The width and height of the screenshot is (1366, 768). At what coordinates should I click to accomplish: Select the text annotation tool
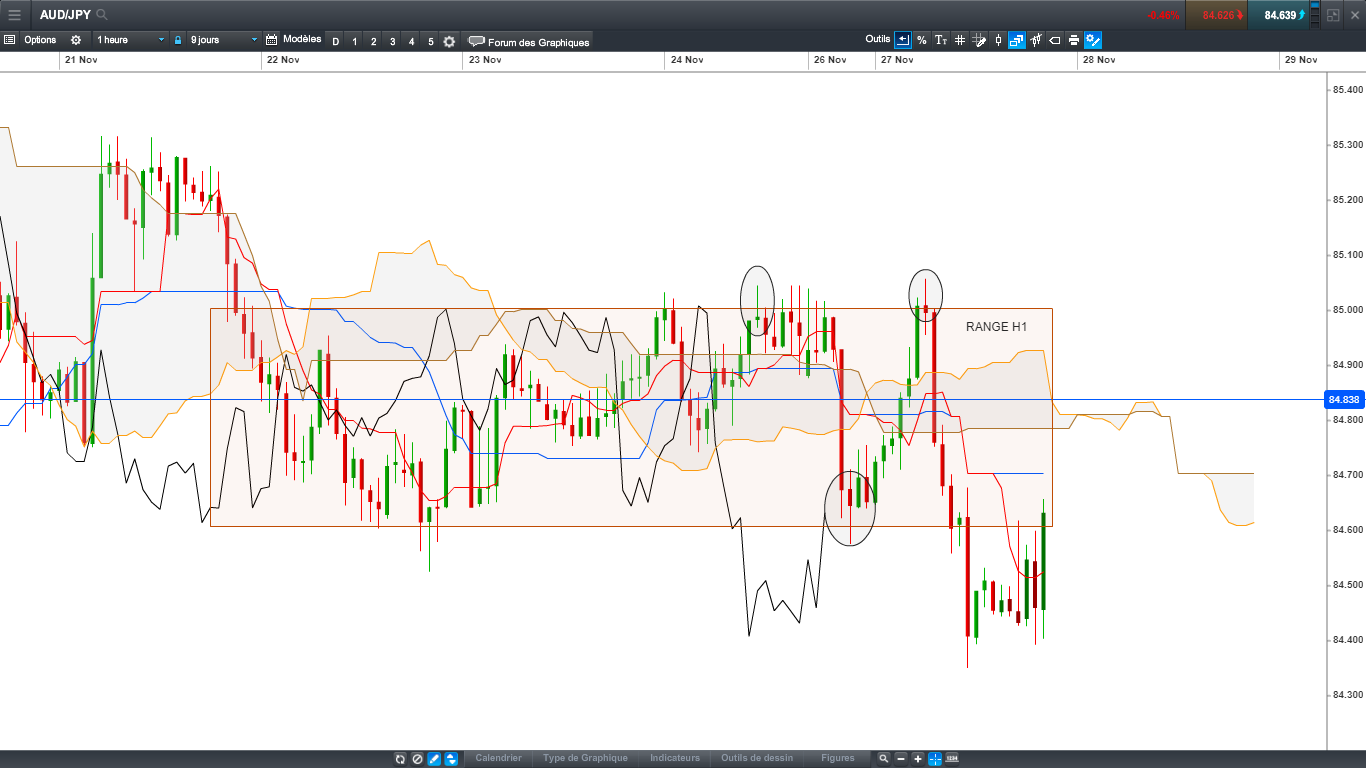click(940, 40)
